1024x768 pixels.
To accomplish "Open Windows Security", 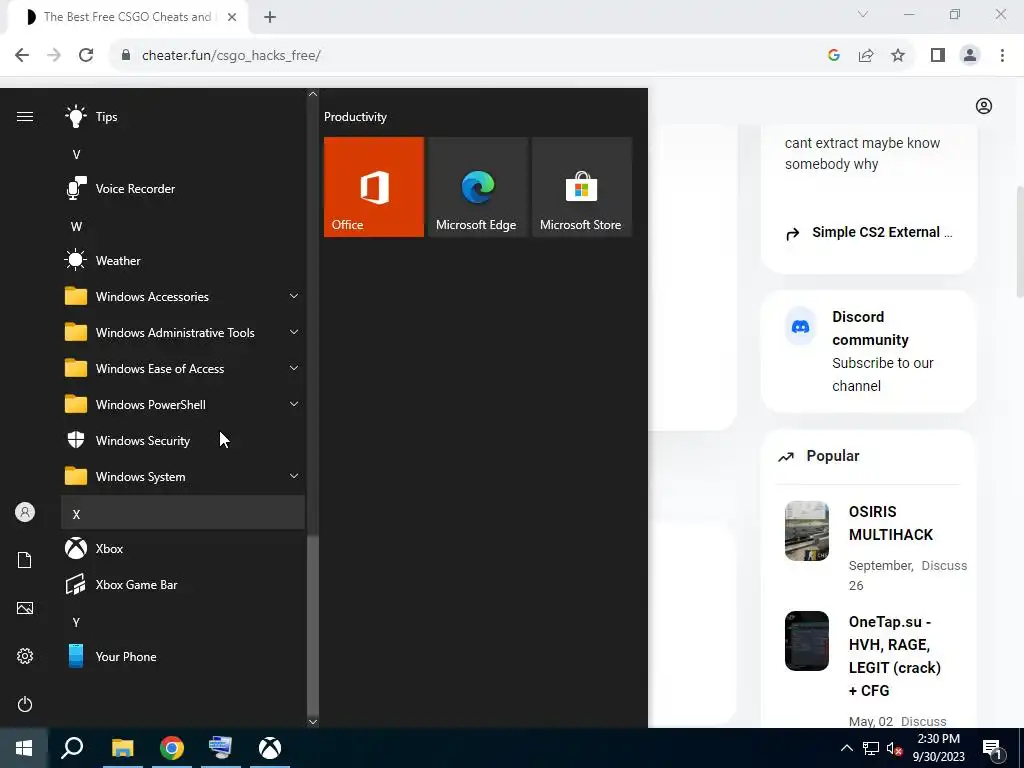I will [183, 441].
